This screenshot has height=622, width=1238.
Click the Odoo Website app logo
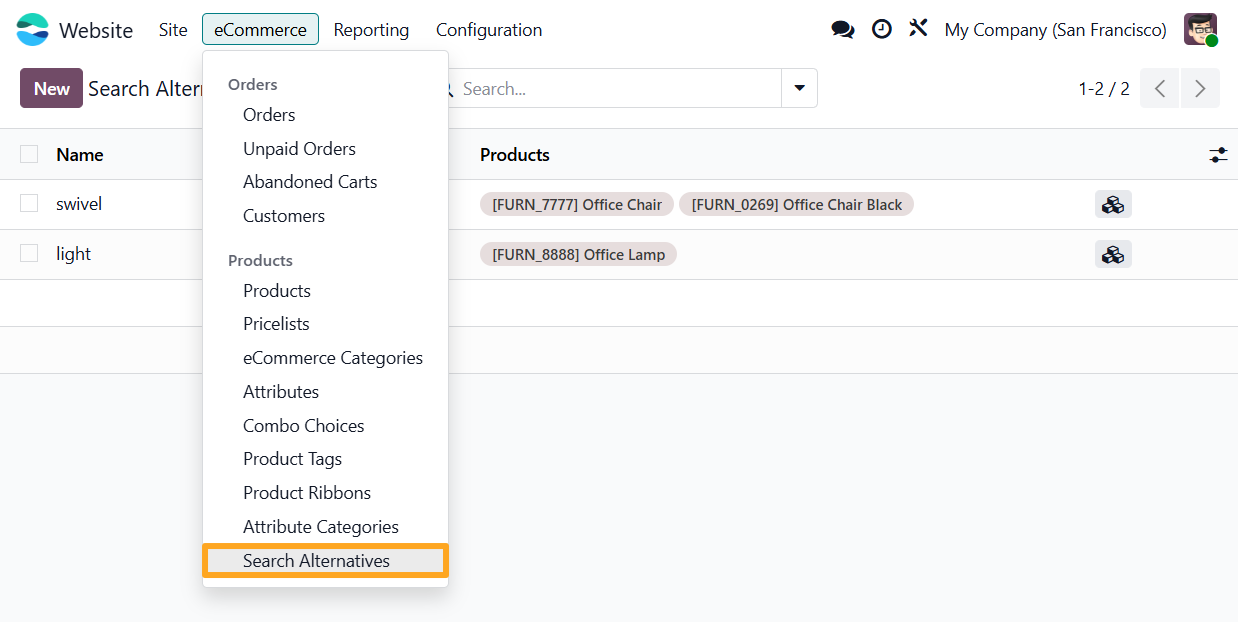pos(32,30)
